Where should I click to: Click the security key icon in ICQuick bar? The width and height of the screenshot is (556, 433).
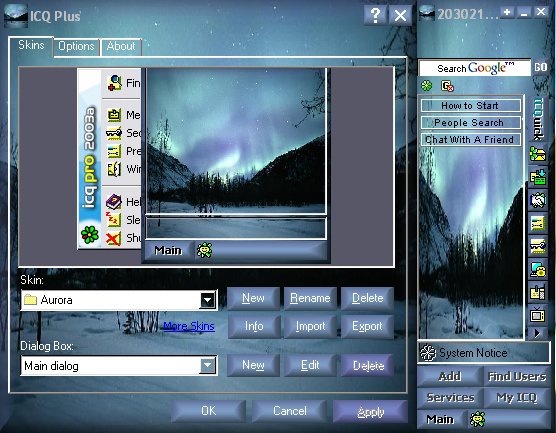click(x=538, y=246)
